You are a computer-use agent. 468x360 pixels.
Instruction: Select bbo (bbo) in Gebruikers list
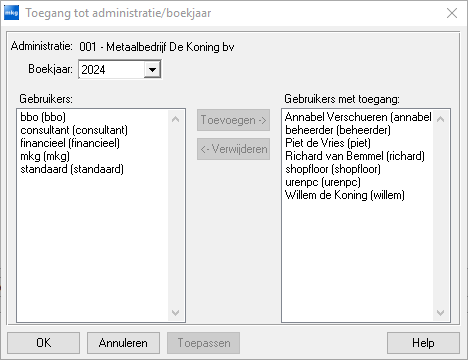(43, 117)
